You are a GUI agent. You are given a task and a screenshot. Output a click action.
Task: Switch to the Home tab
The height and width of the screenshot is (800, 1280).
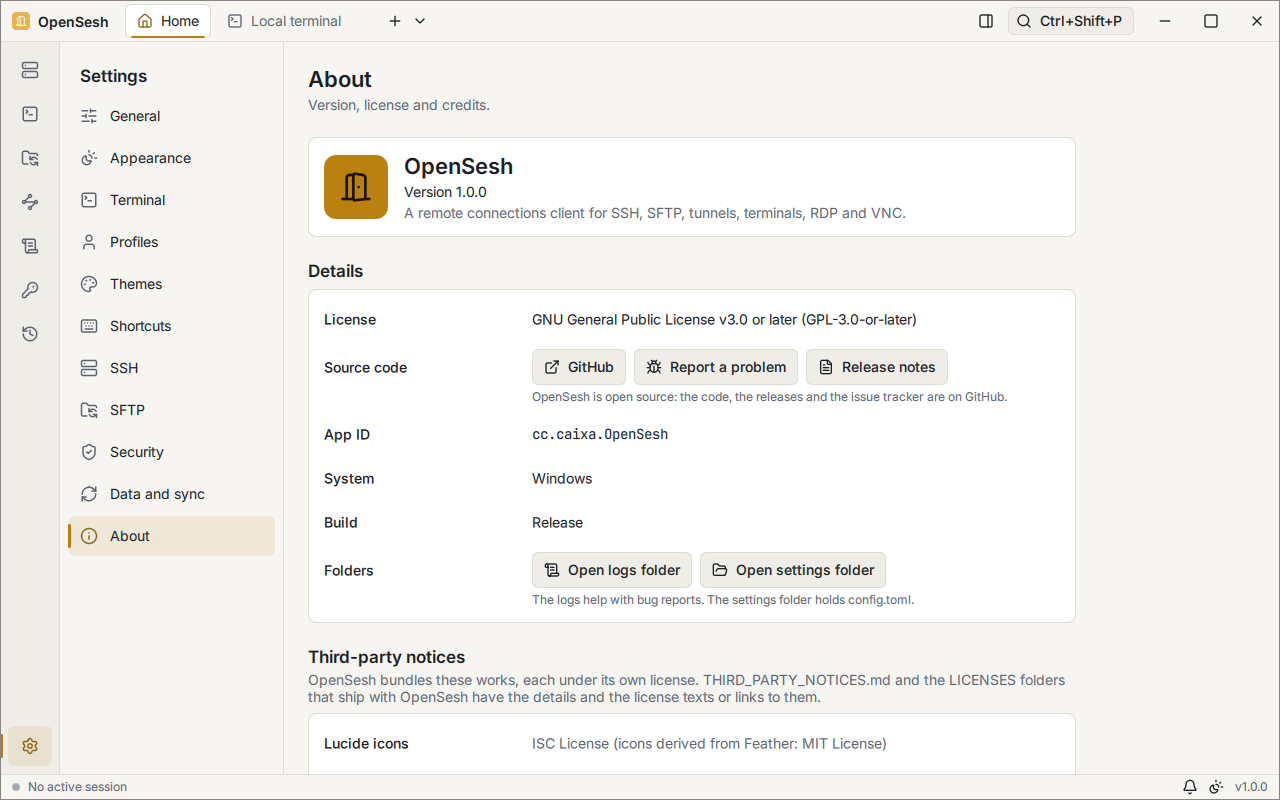[x=168, y=21]
